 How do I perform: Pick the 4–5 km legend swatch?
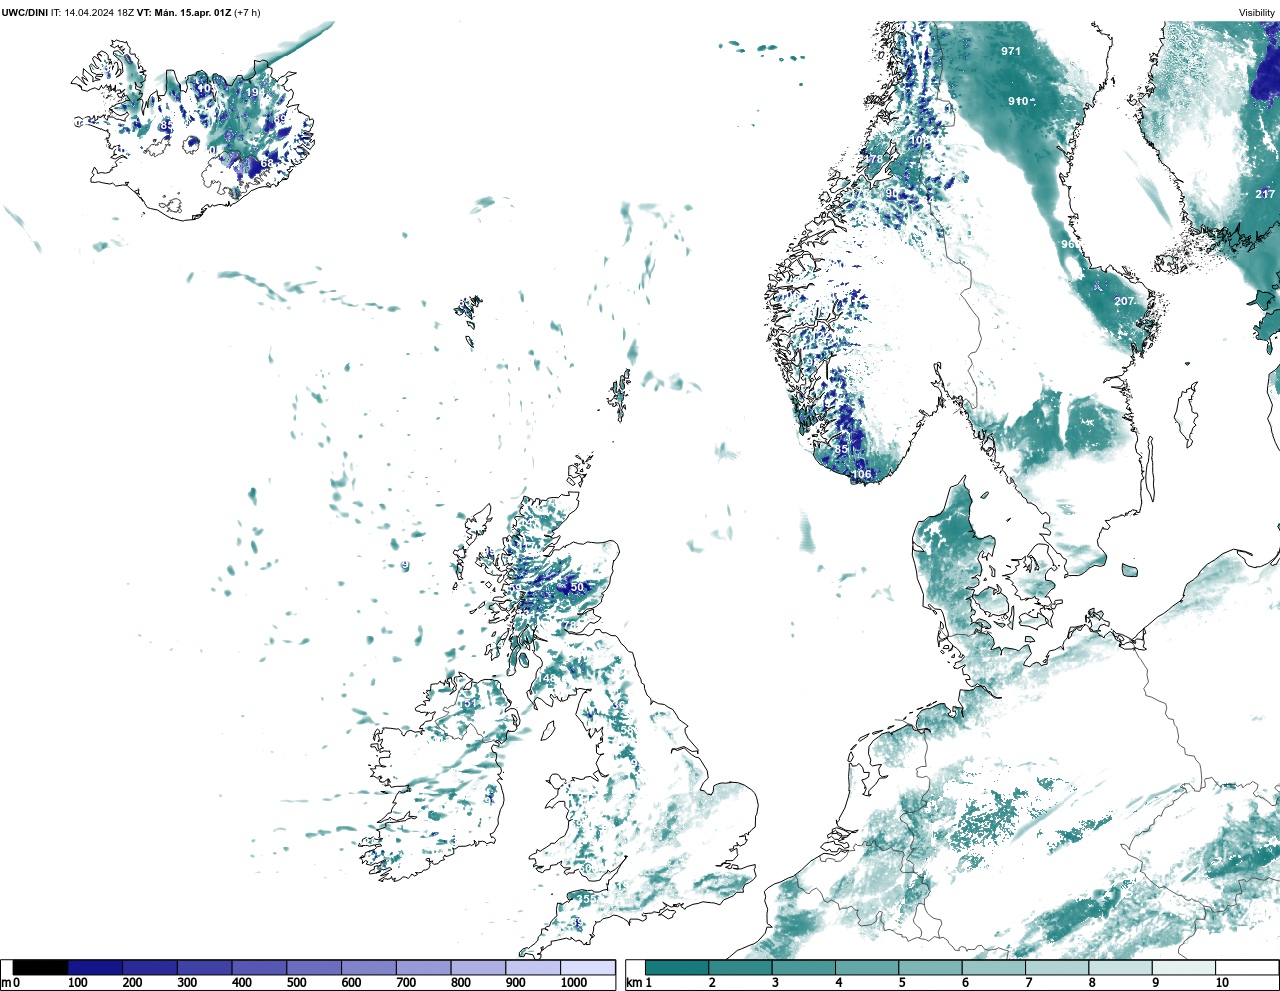[x=867, y=967]
